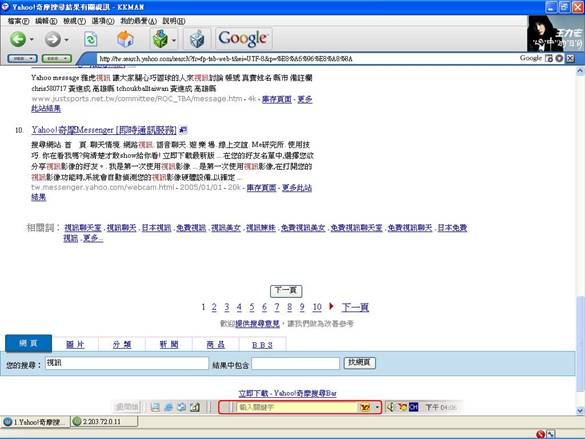Open the Yahoo!奇摩Messenger result title link
Image resolution: width=585 pixels, height=439 pixels.
point(104,130)
